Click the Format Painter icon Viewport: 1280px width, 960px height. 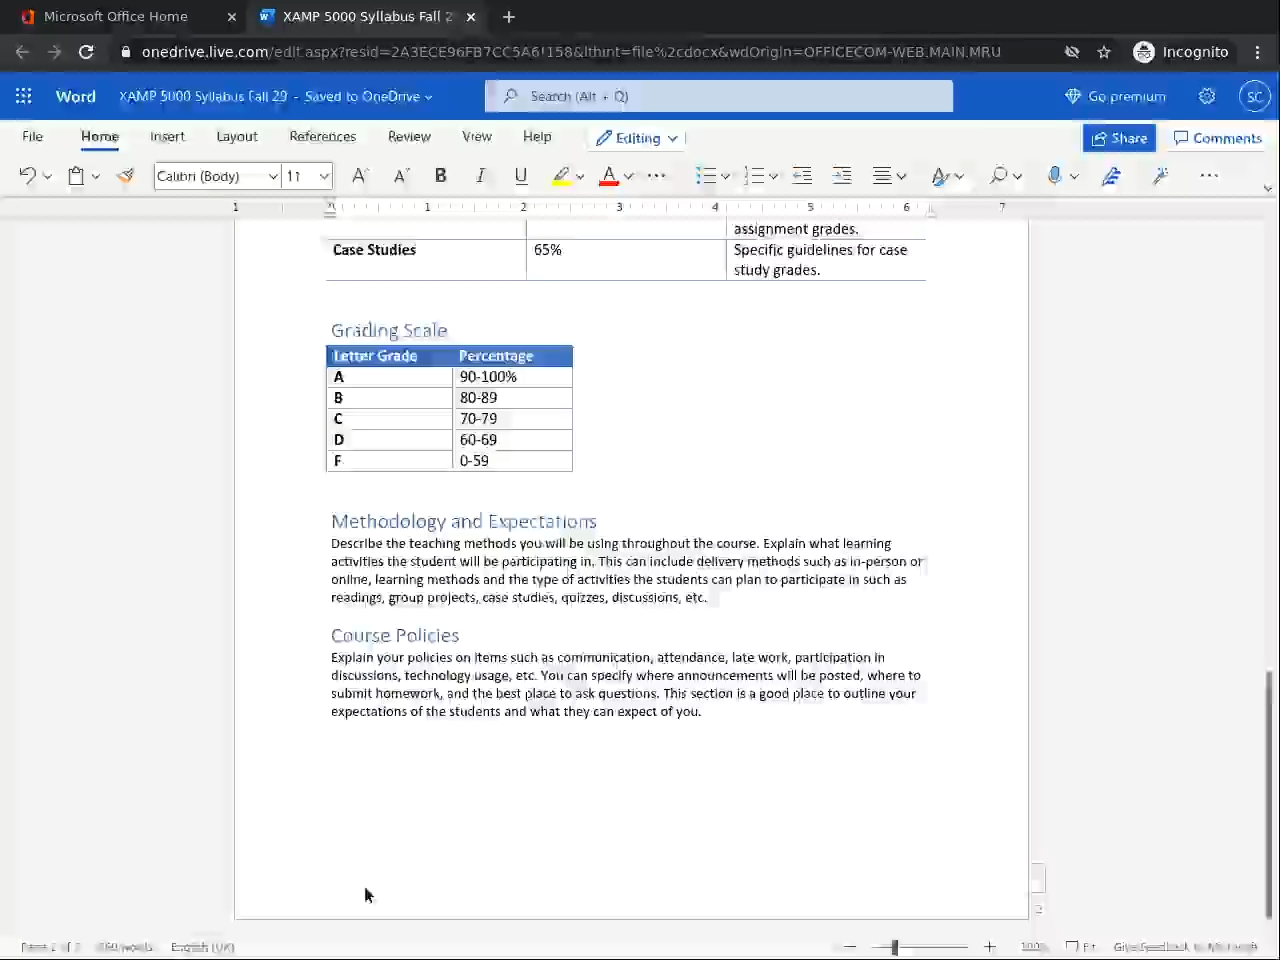125,176
